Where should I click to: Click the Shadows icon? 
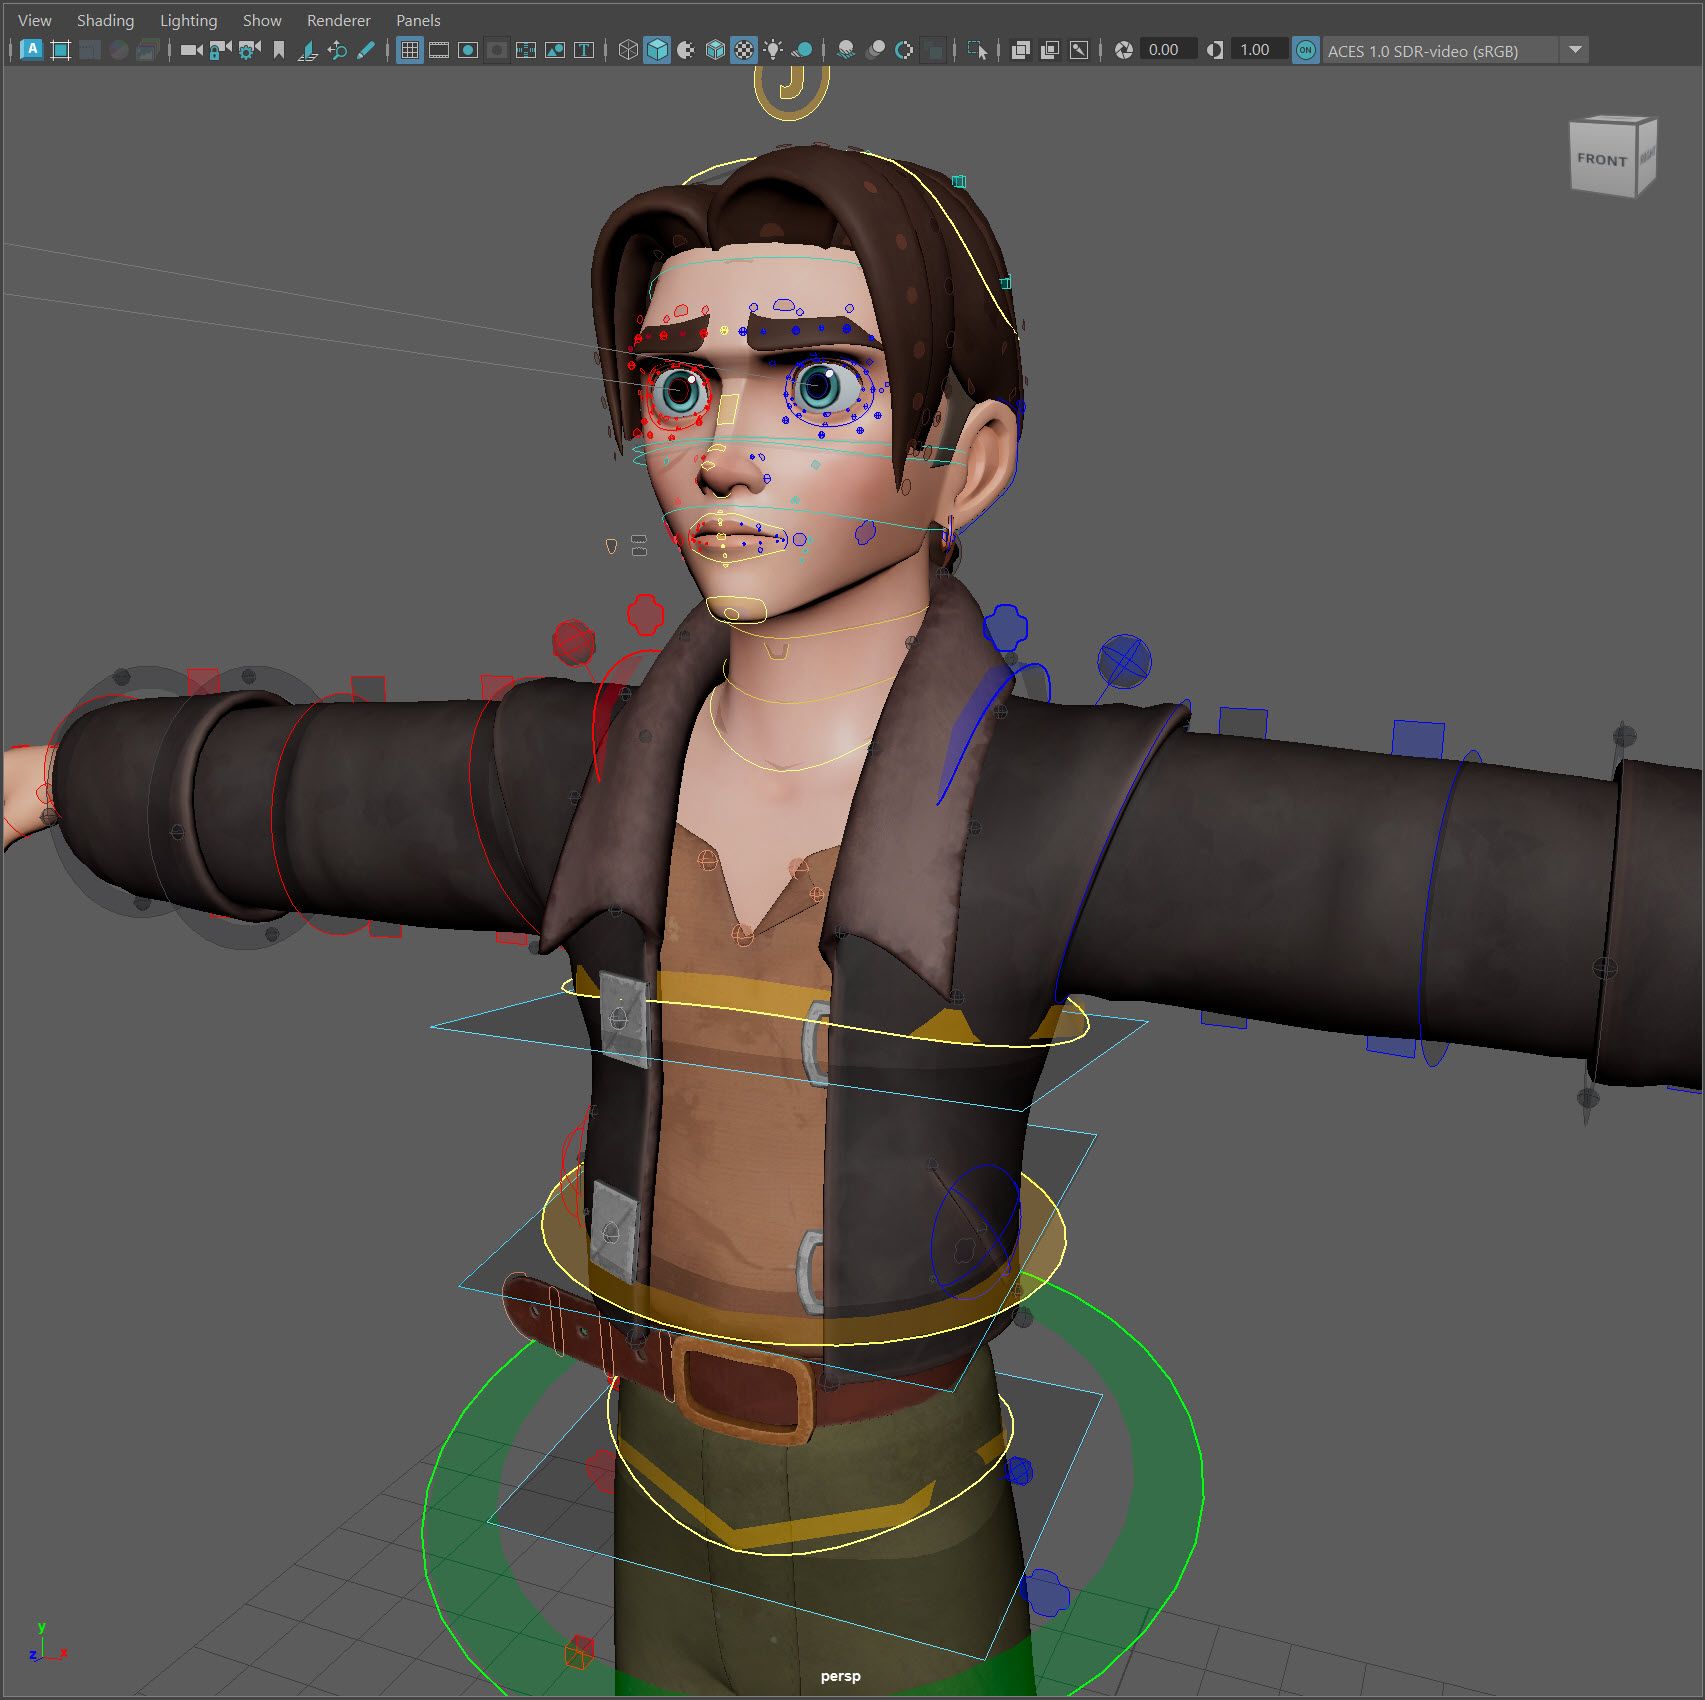click(x=802, y=49)
